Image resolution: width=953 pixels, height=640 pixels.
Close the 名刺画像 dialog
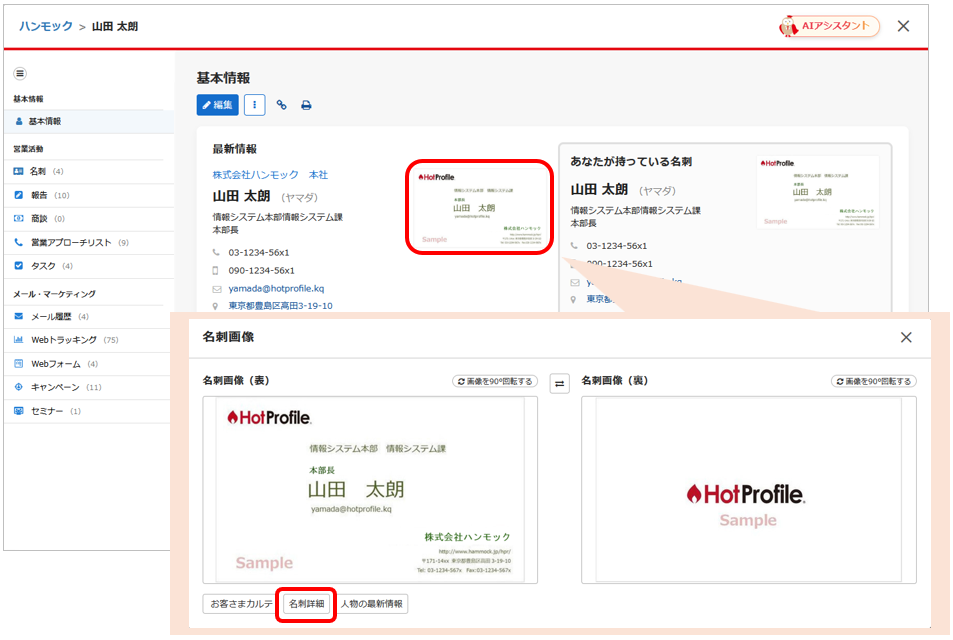[x=906, y=337]
